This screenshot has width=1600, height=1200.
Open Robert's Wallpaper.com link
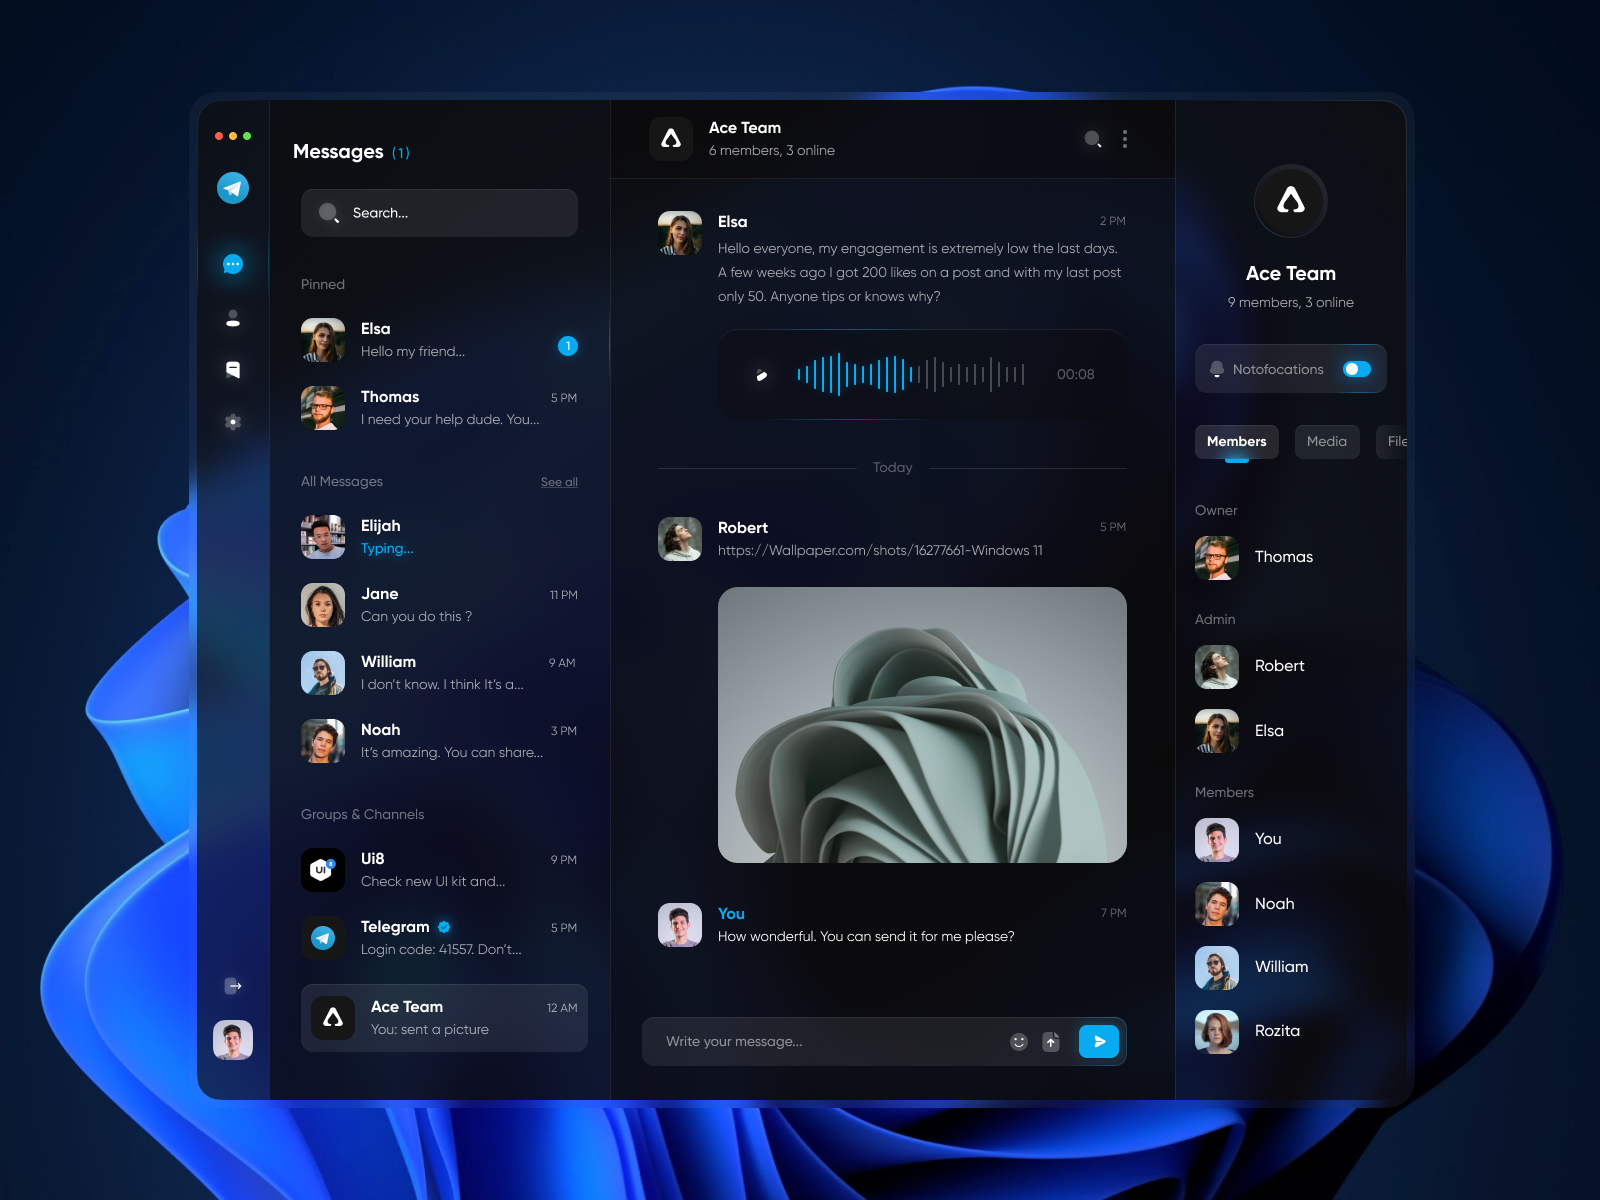click(x=880, y=551)
